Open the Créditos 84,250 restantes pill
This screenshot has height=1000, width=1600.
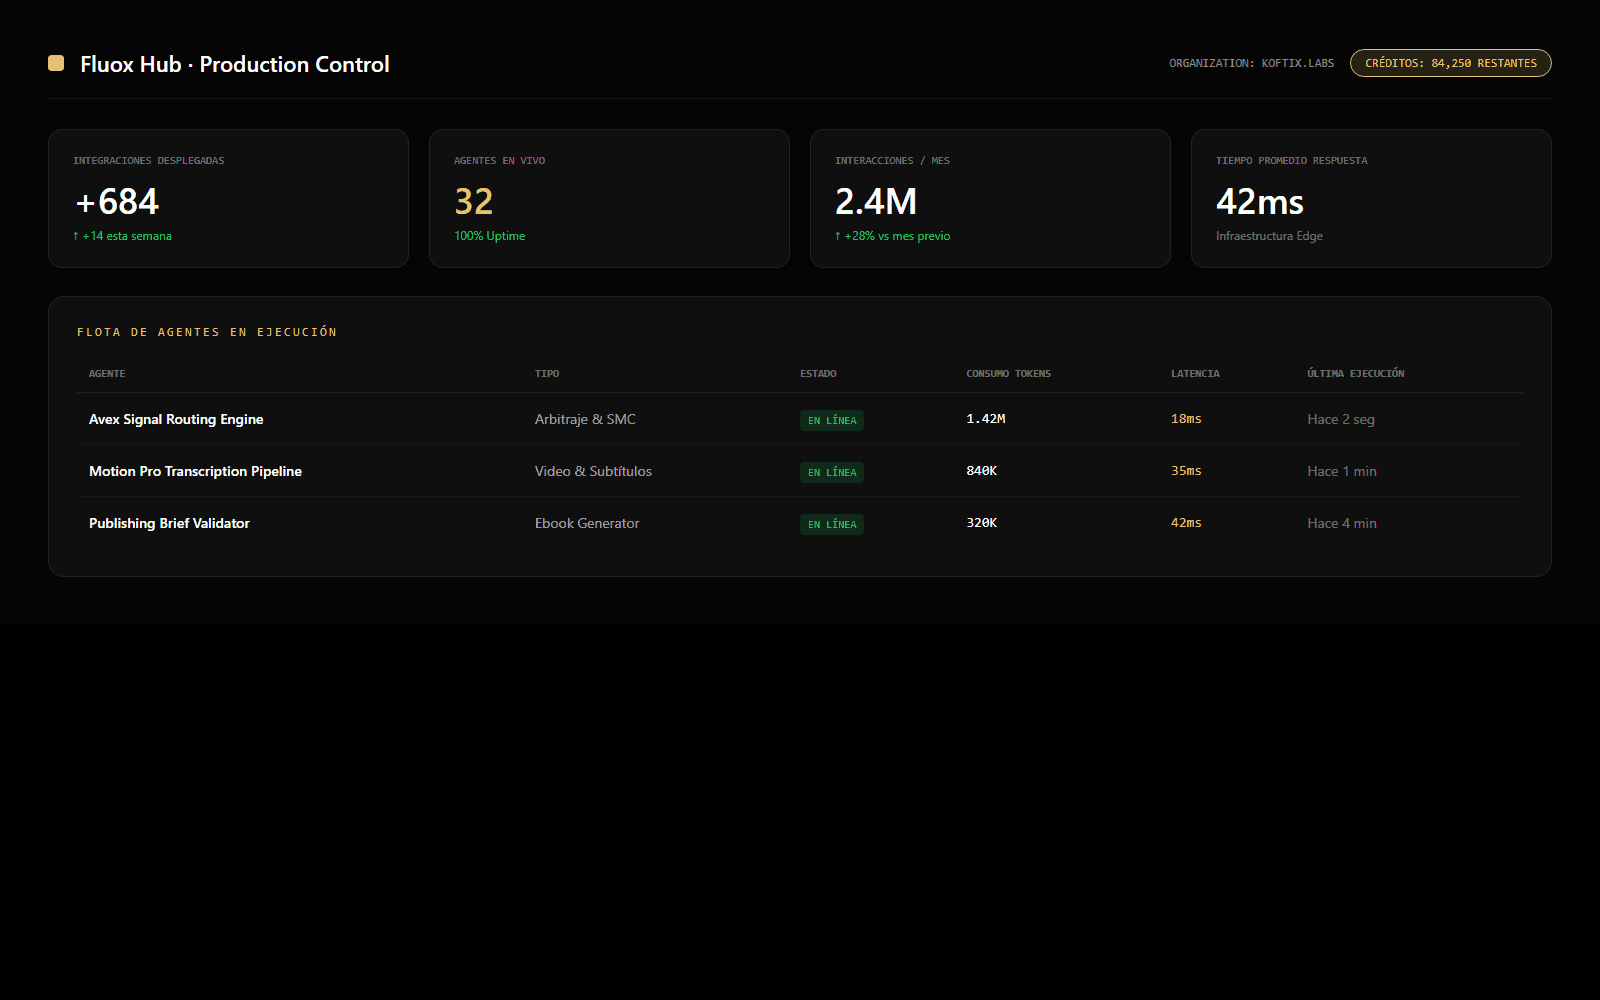1450,63
